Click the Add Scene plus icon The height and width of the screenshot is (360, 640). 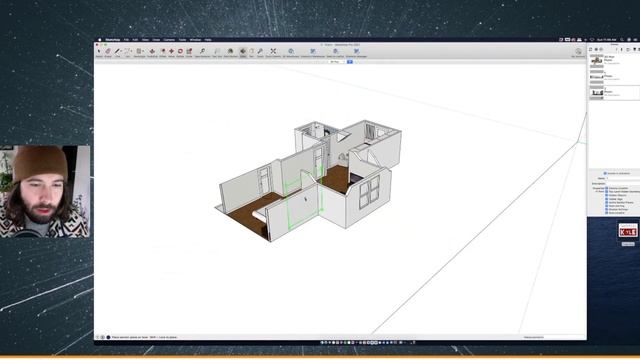click(596, 49)
